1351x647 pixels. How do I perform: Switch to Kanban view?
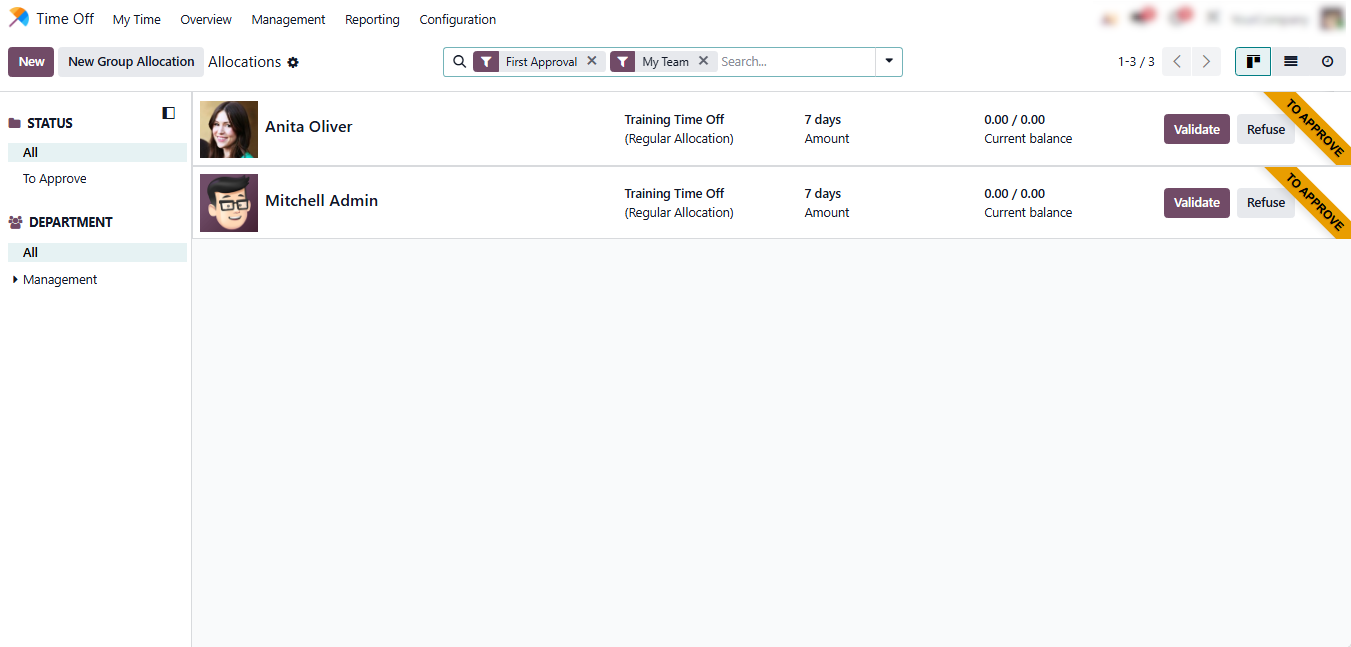(1253, 62)
